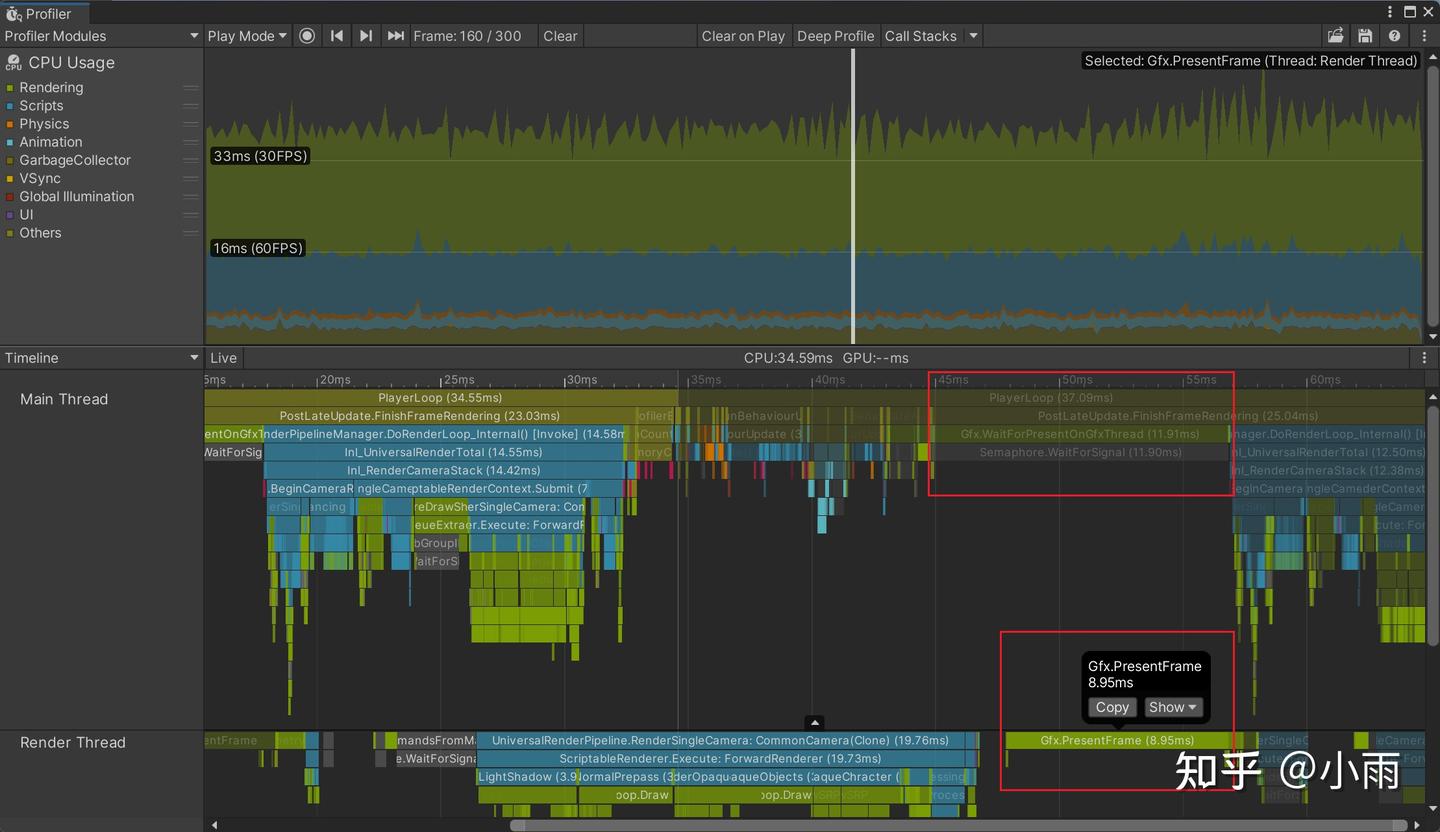Click the Frame: 160 / 300 counter
This screenshot has height=832, width=1440.
point(467,36)
